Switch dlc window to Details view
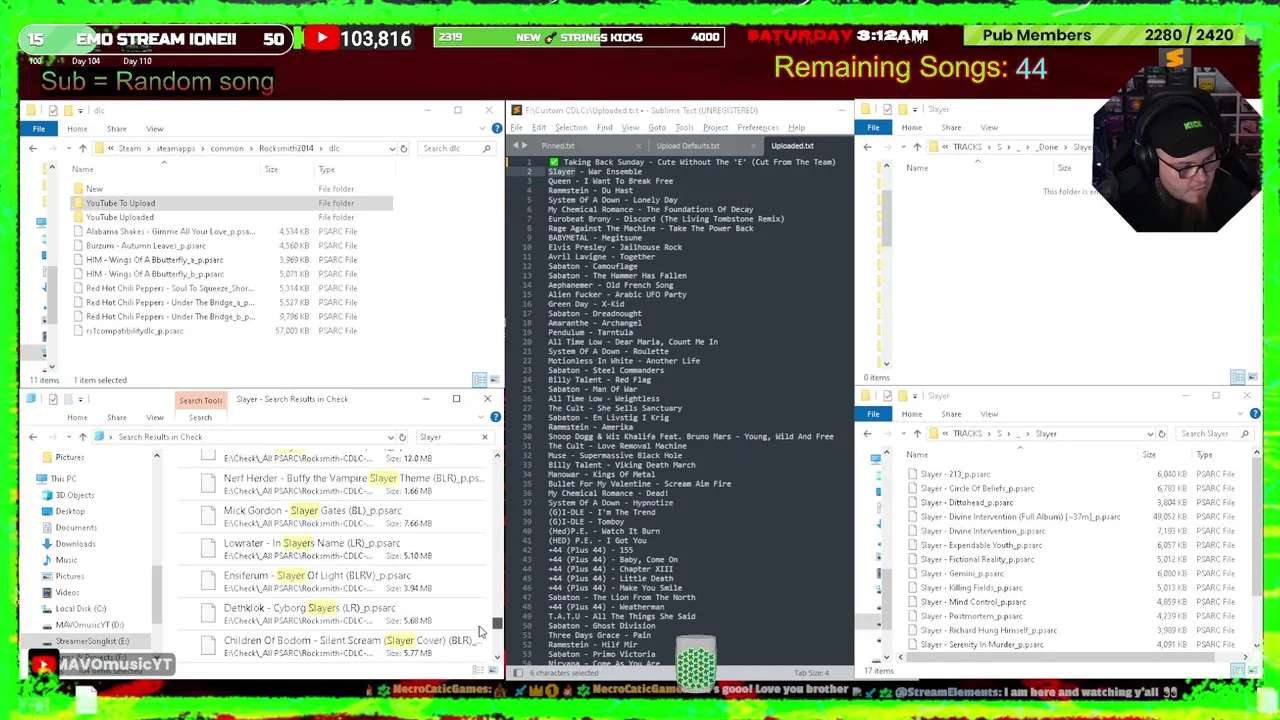The height and width of the screenshot is (720, 1280). 480,380
